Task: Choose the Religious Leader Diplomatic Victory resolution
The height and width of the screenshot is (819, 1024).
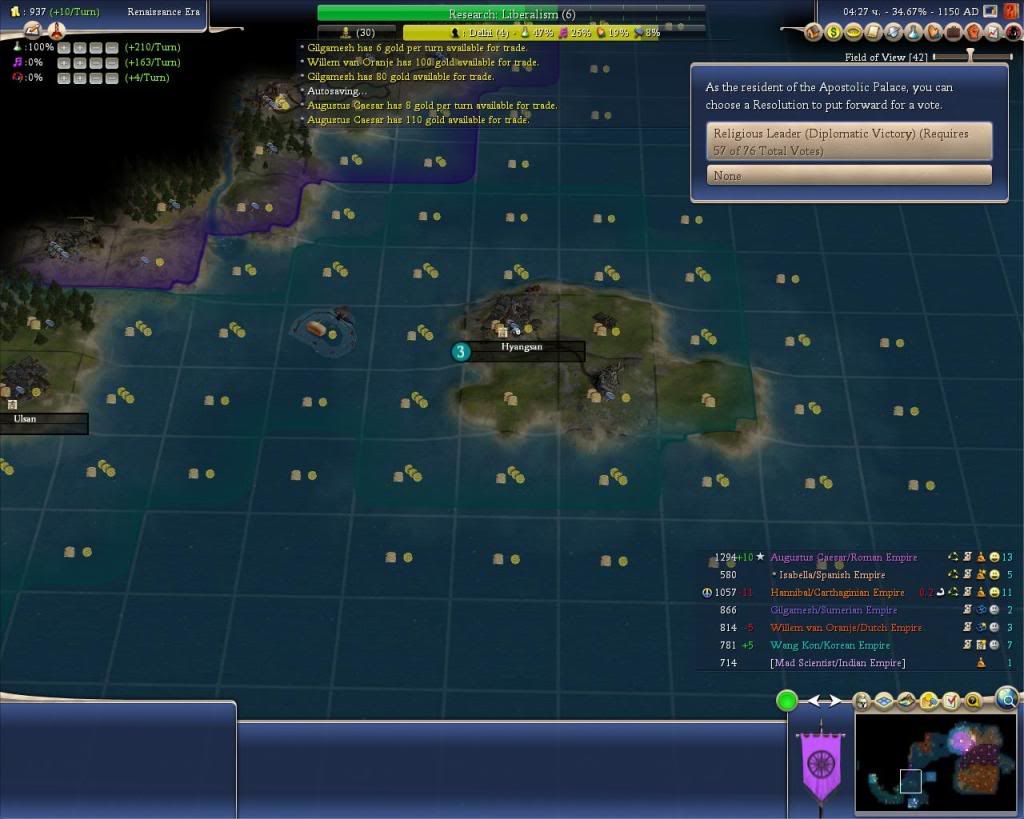Action: click(849, 141)
